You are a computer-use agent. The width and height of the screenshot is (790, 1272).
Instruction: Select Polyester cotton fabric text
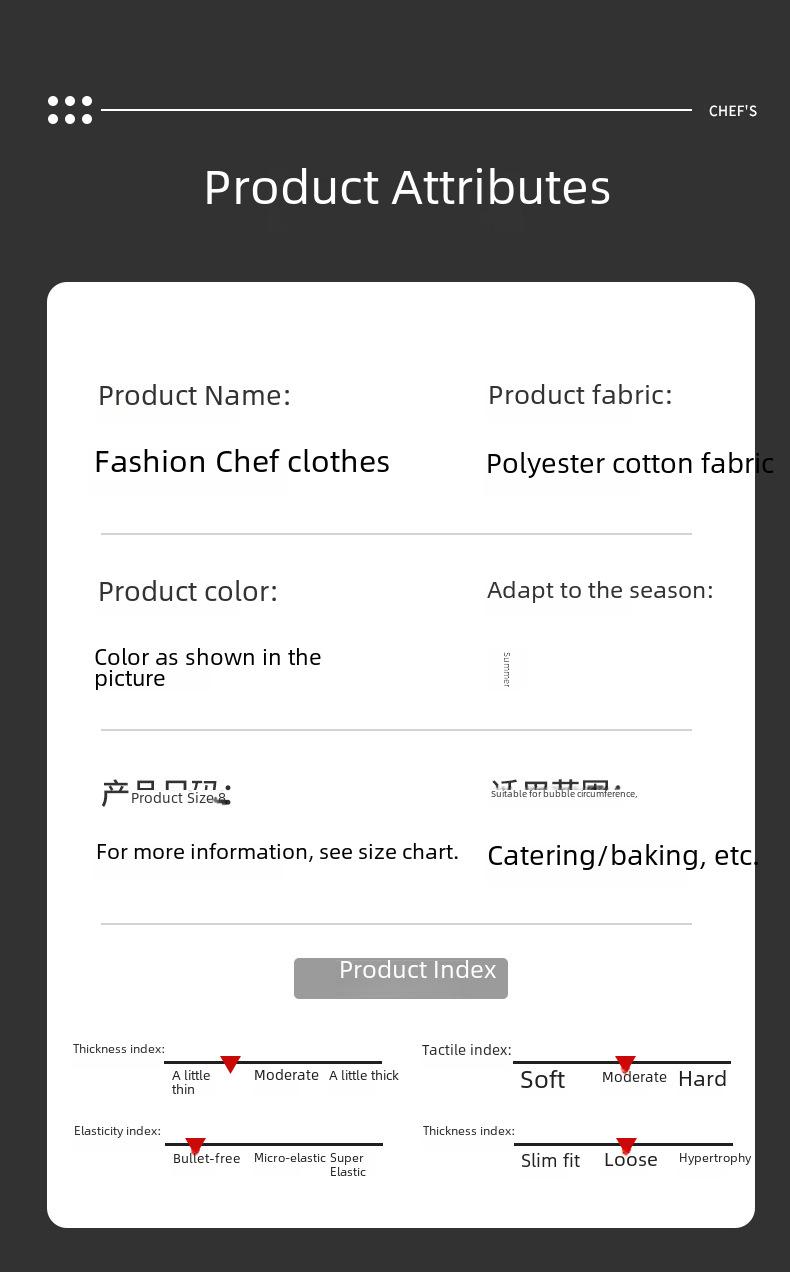(x=630, y=464)
